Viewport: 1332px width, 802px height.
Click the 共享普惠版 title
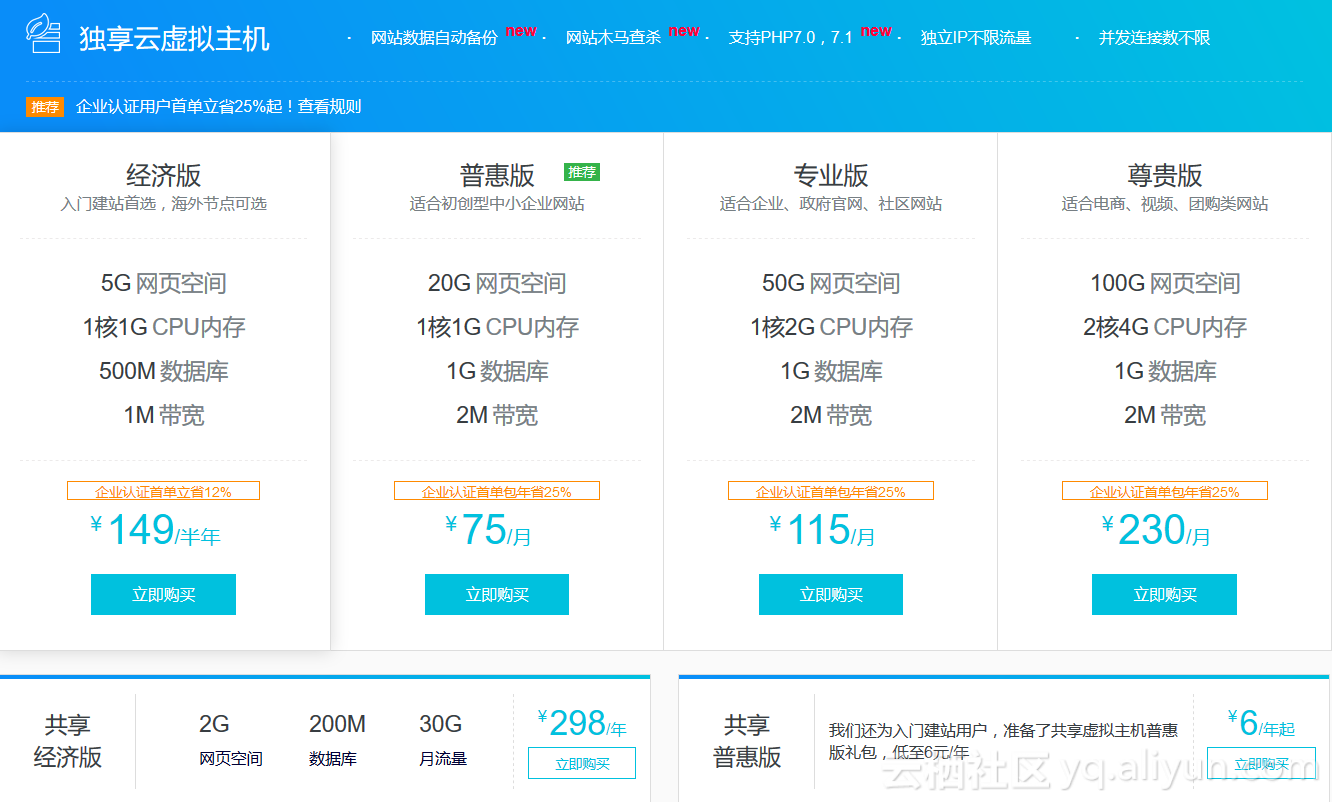(x=747, y=741)
